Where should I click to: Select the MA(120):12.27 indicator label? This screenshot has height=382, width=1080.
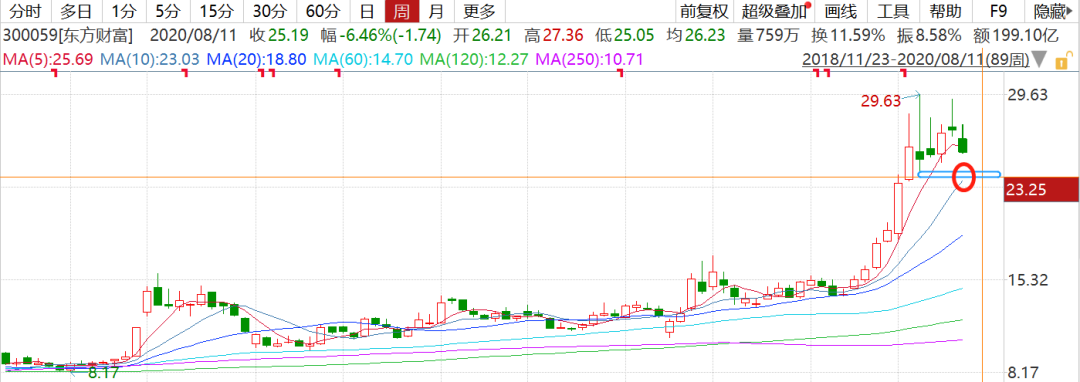(475, 60)
